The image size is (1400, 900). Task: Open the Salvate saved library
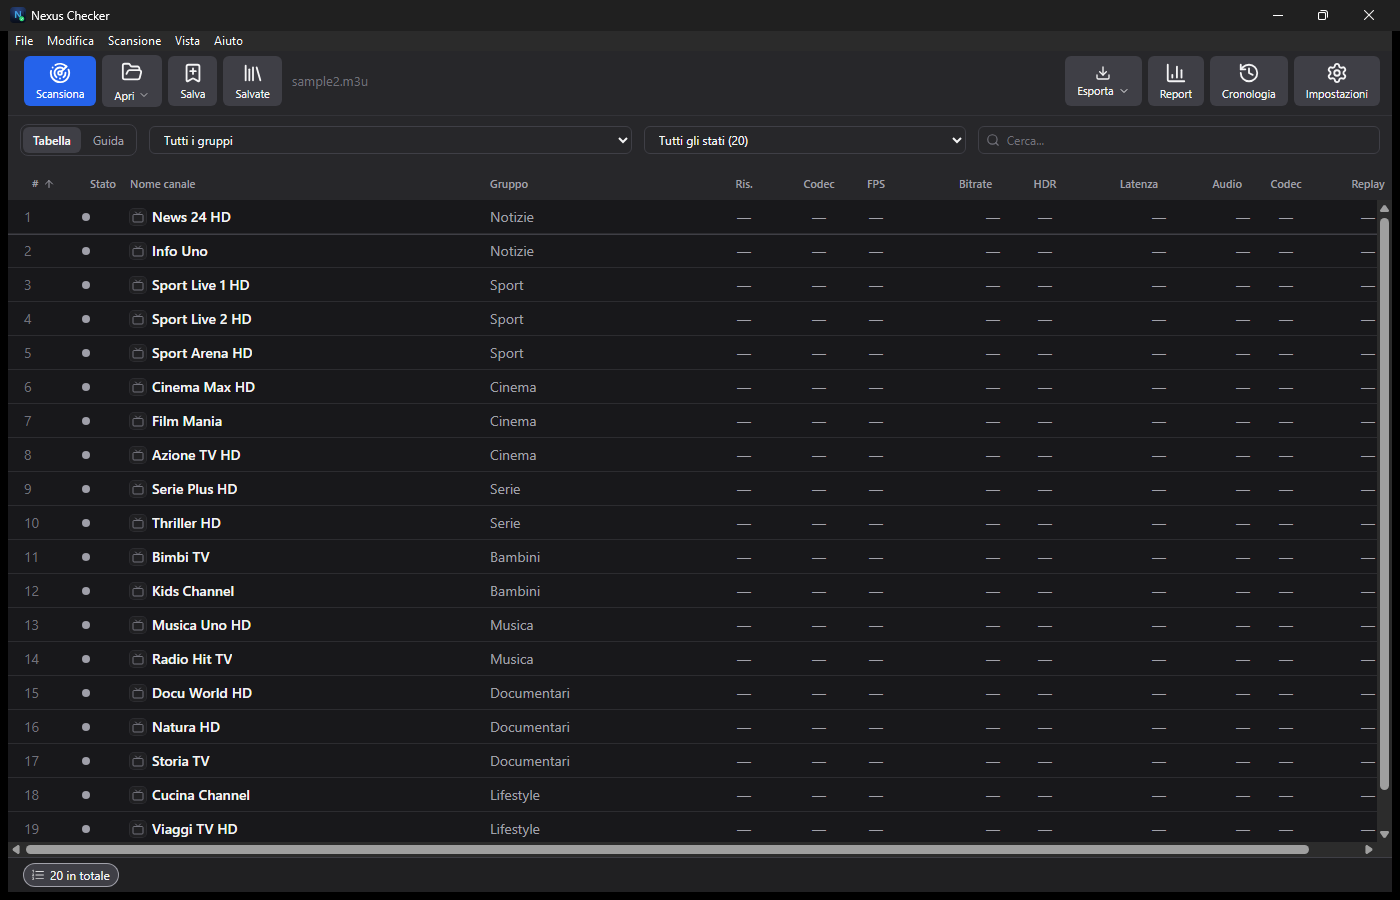pos(252,81)
